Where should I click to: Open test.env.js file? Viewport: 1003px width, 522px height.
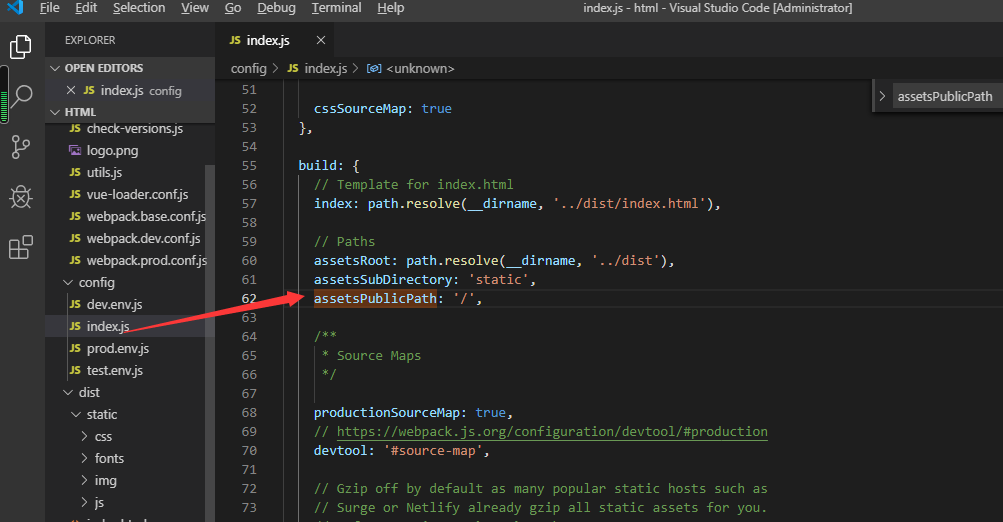click(115, 370)
